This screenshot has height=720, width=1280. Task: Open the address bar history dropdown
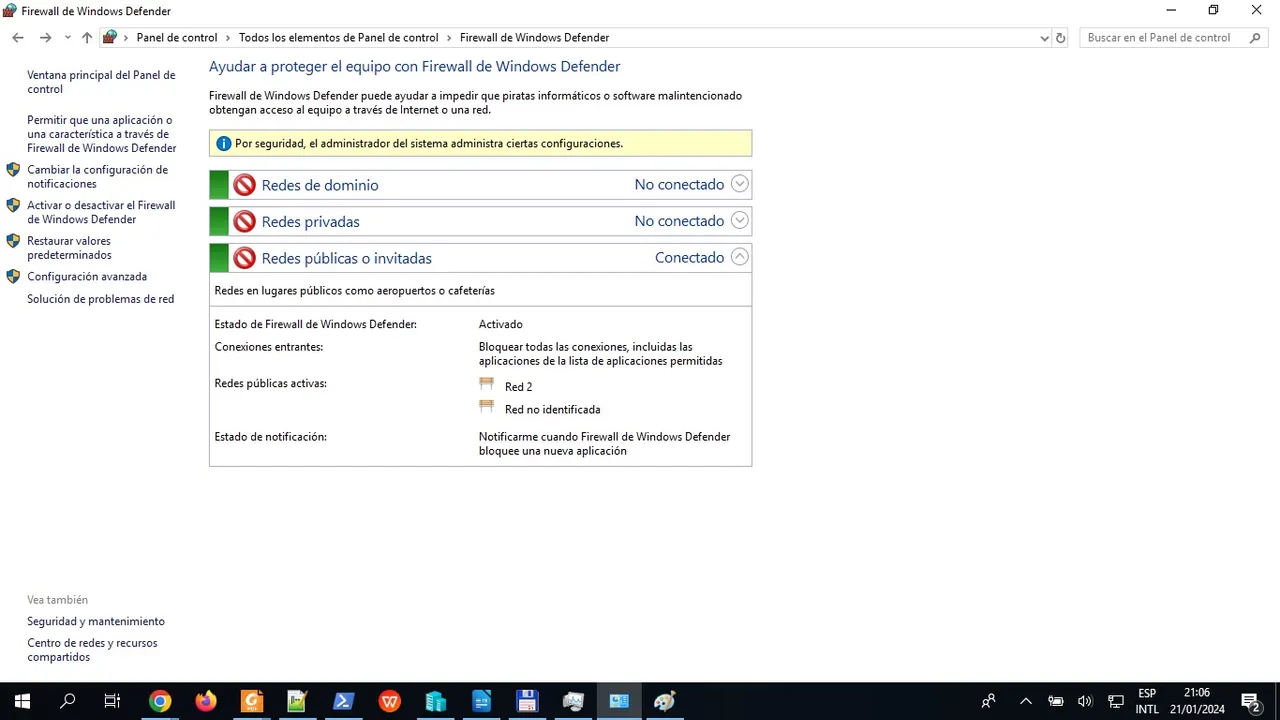(x=1045, y=38)
